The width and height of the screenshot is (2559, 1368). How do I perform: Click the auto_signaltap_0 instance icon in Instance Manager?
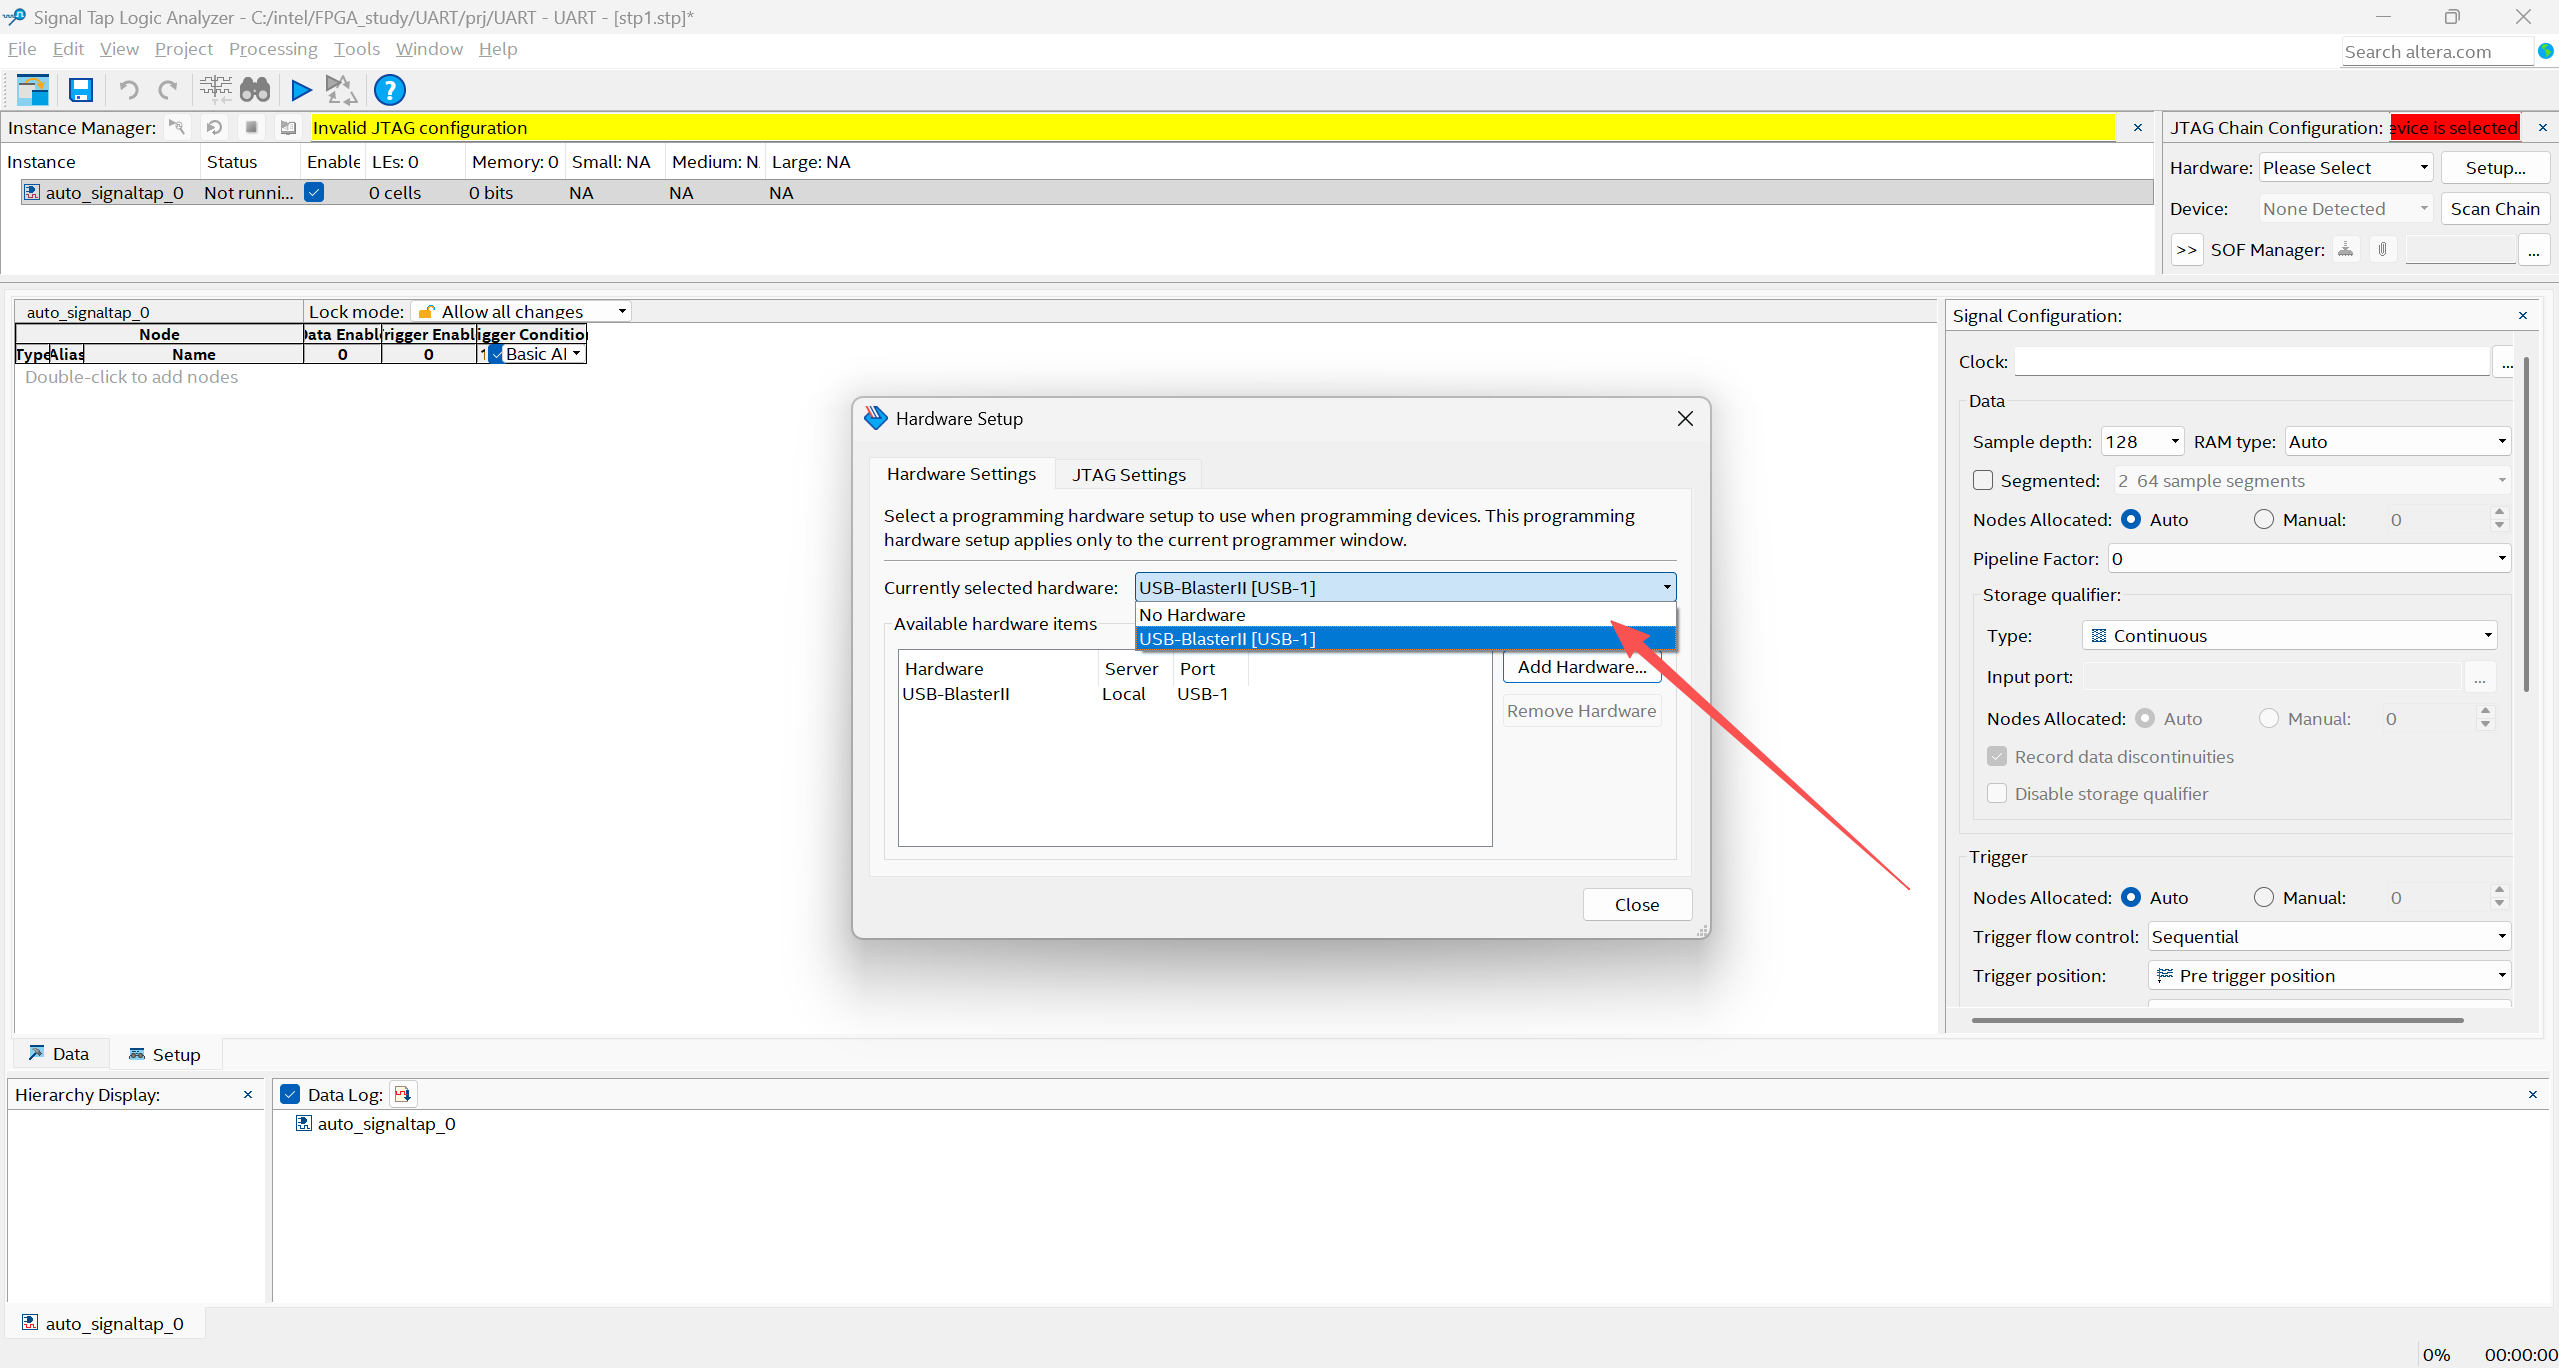point(32,192)
